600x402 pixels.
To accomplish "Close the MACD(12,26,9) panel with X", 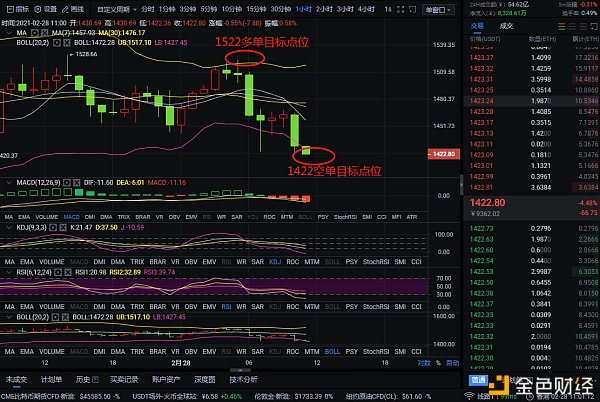I will [x=77, y=183].
